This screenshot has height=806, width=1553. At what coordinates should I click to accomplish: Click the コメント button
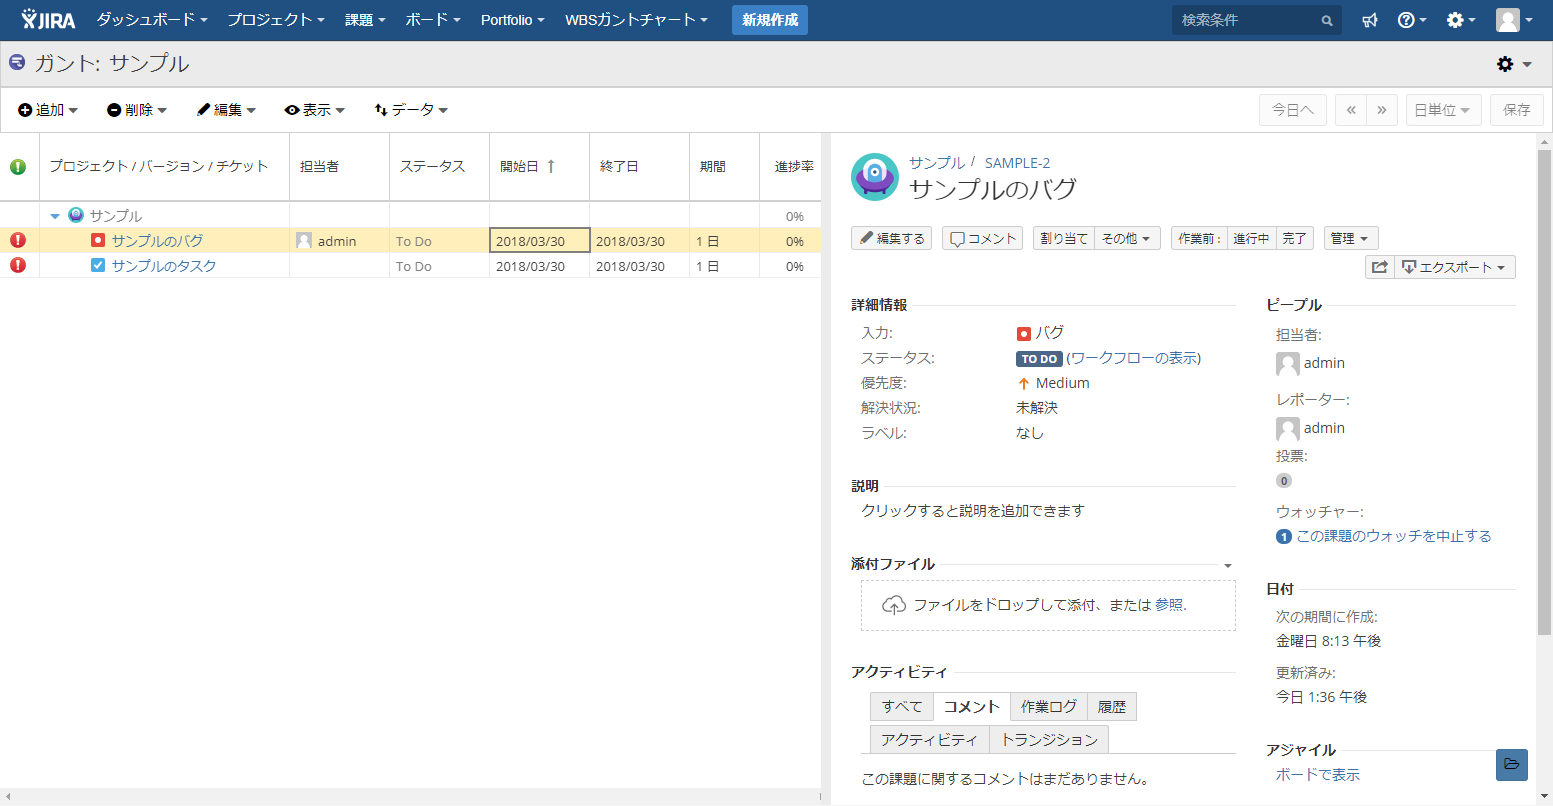982,238
